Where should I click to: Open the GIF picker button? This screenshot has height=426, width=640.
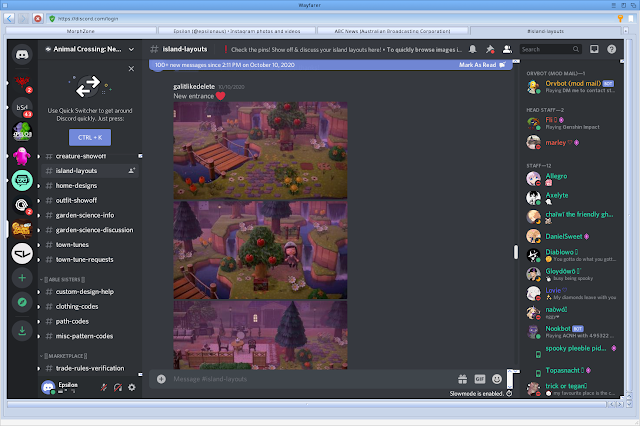click(x=480, y=379)
